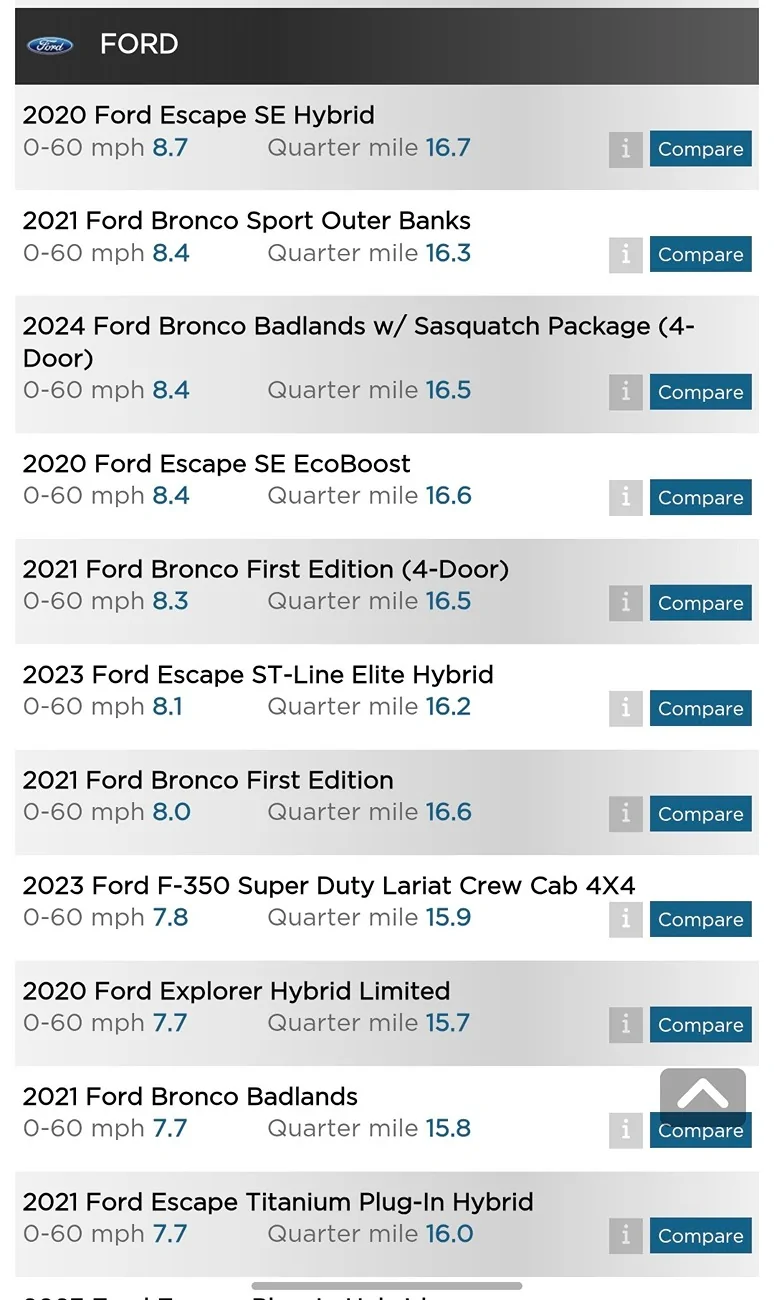Compare the 2021 Bronco First Edition (4-Door)
The height and width of the screenshot is (1300, 774).
(700, 603)
